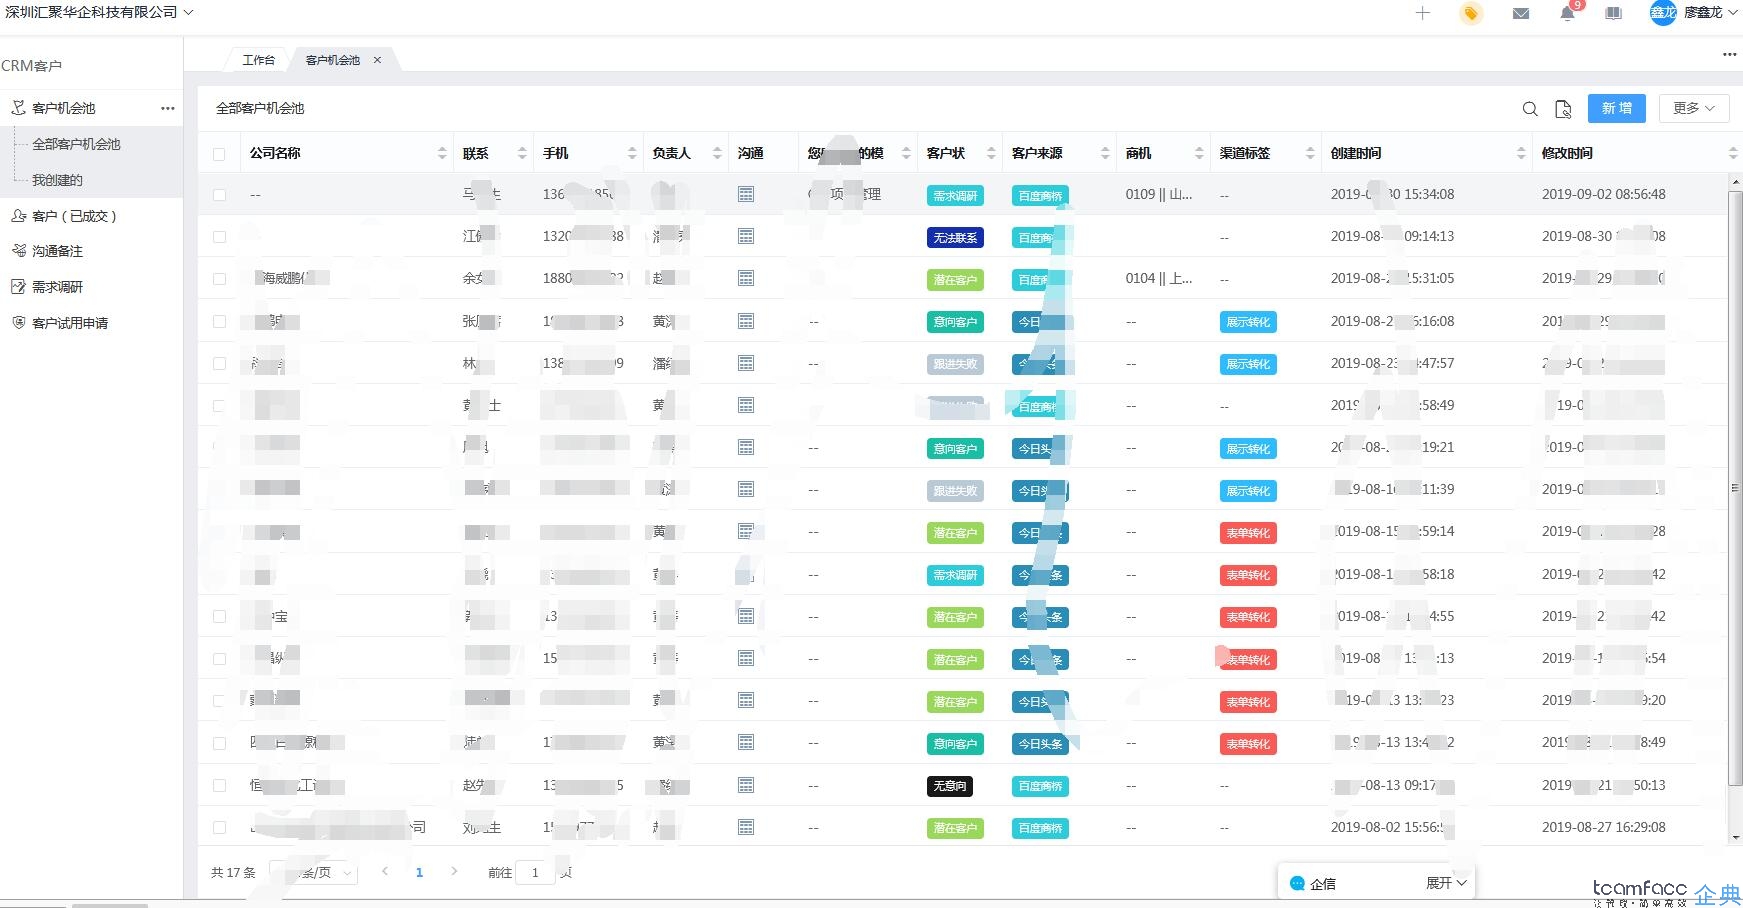Image resolution: width=1743 pixels, height=908 pixels.
Task: Click the vertical scrollbar of the table
Action: point(1735,488)
